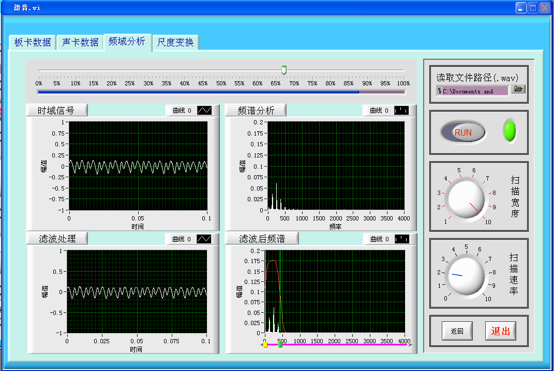The height and width of the screenshot is (371, 554).
Task: Click the percentage slider handle
Action: [x=284, y=70]
